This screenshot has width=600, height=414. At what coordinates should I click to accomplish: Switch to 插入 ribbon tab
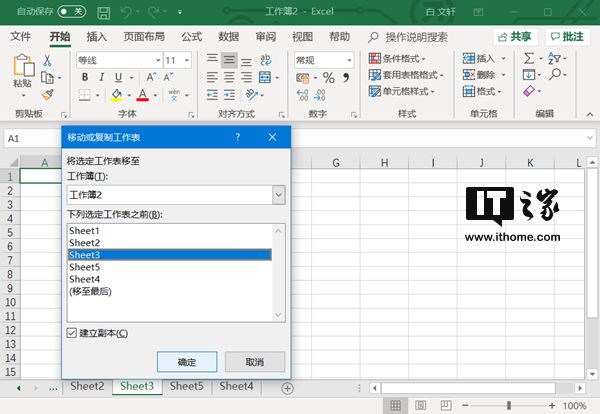coord(96,37)
